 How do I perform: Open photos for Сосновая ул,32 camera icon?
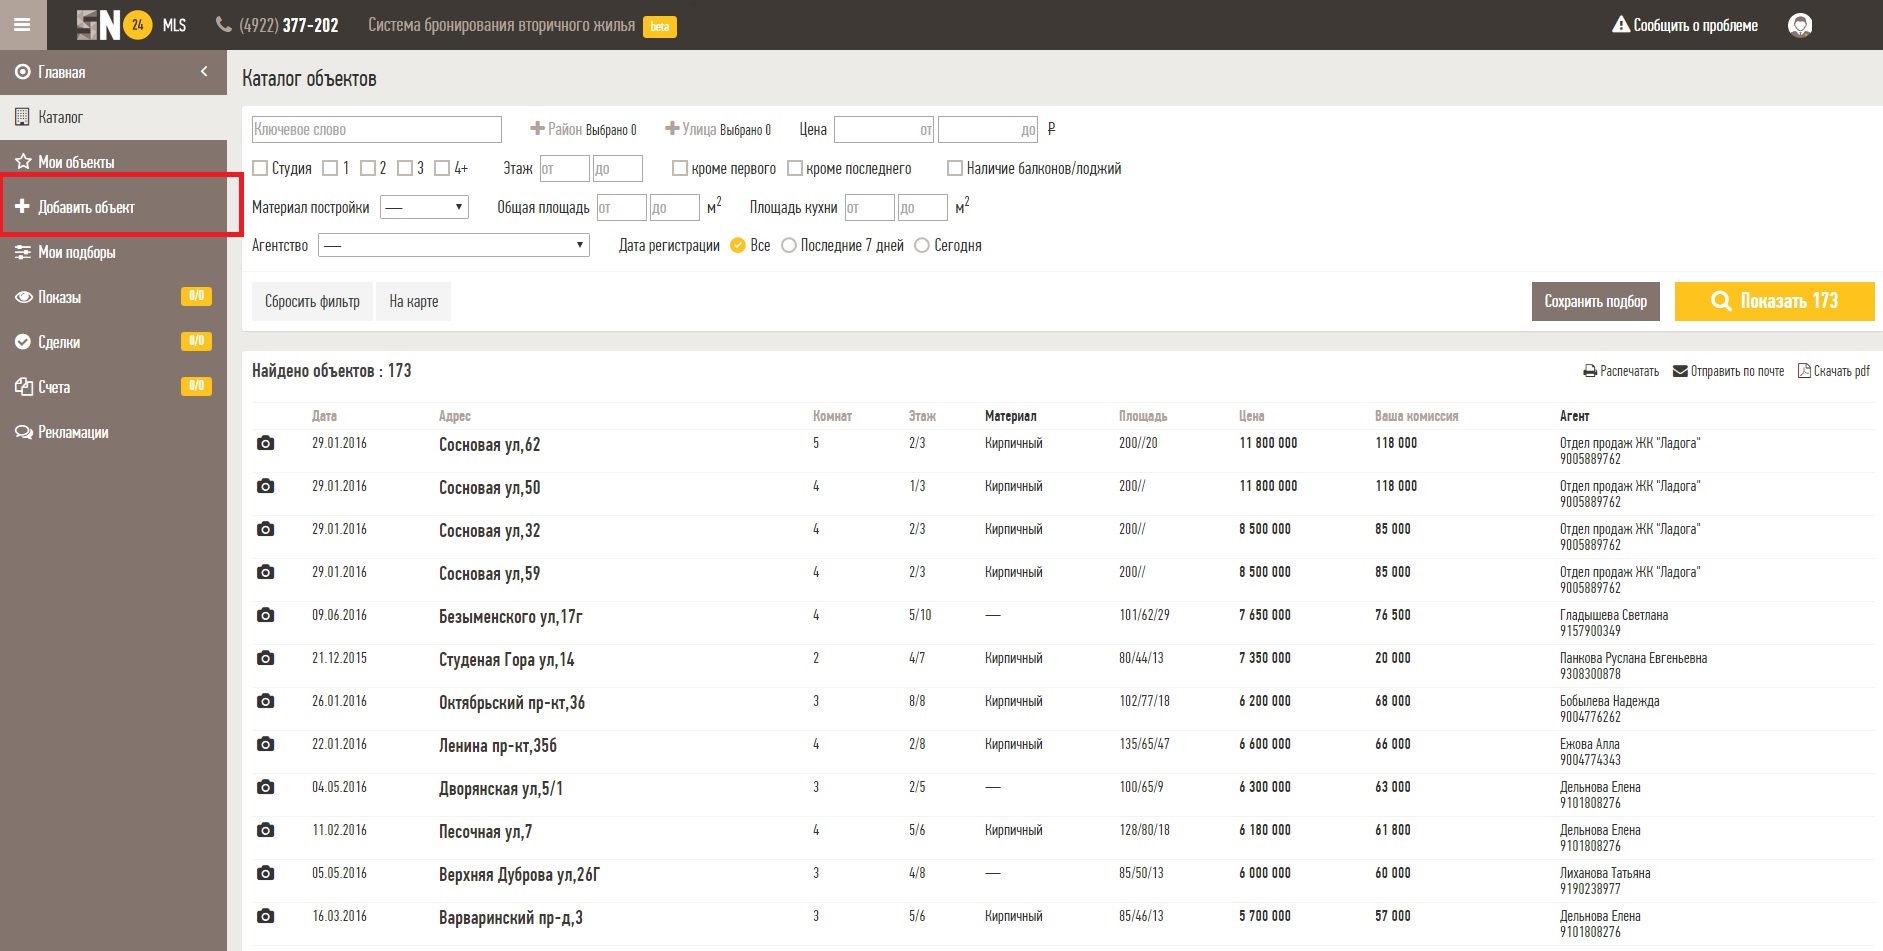[265, 529]
